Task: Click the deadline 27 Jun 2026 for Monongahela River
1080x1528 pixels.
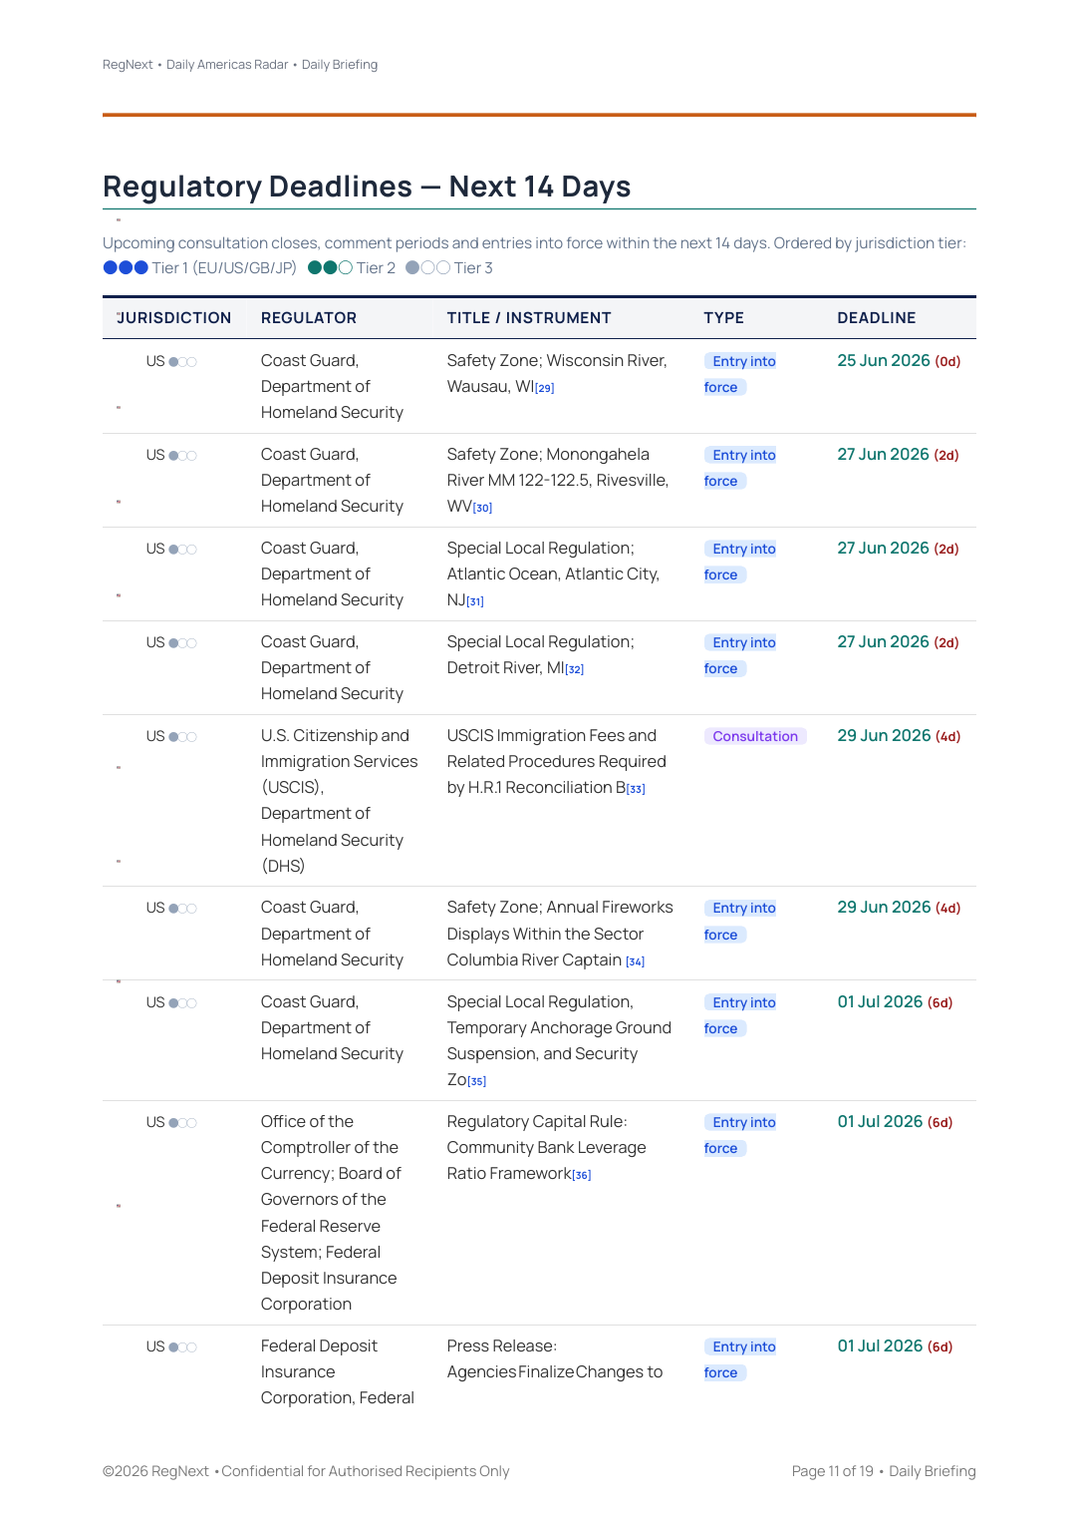Action: (x=898, y=455)
